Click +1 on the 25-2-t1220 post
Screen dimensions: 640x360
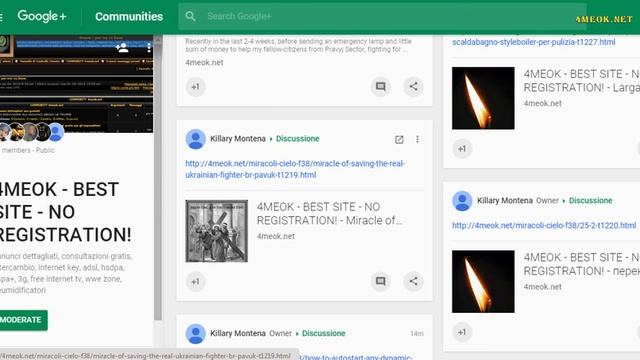pos(462,332)
